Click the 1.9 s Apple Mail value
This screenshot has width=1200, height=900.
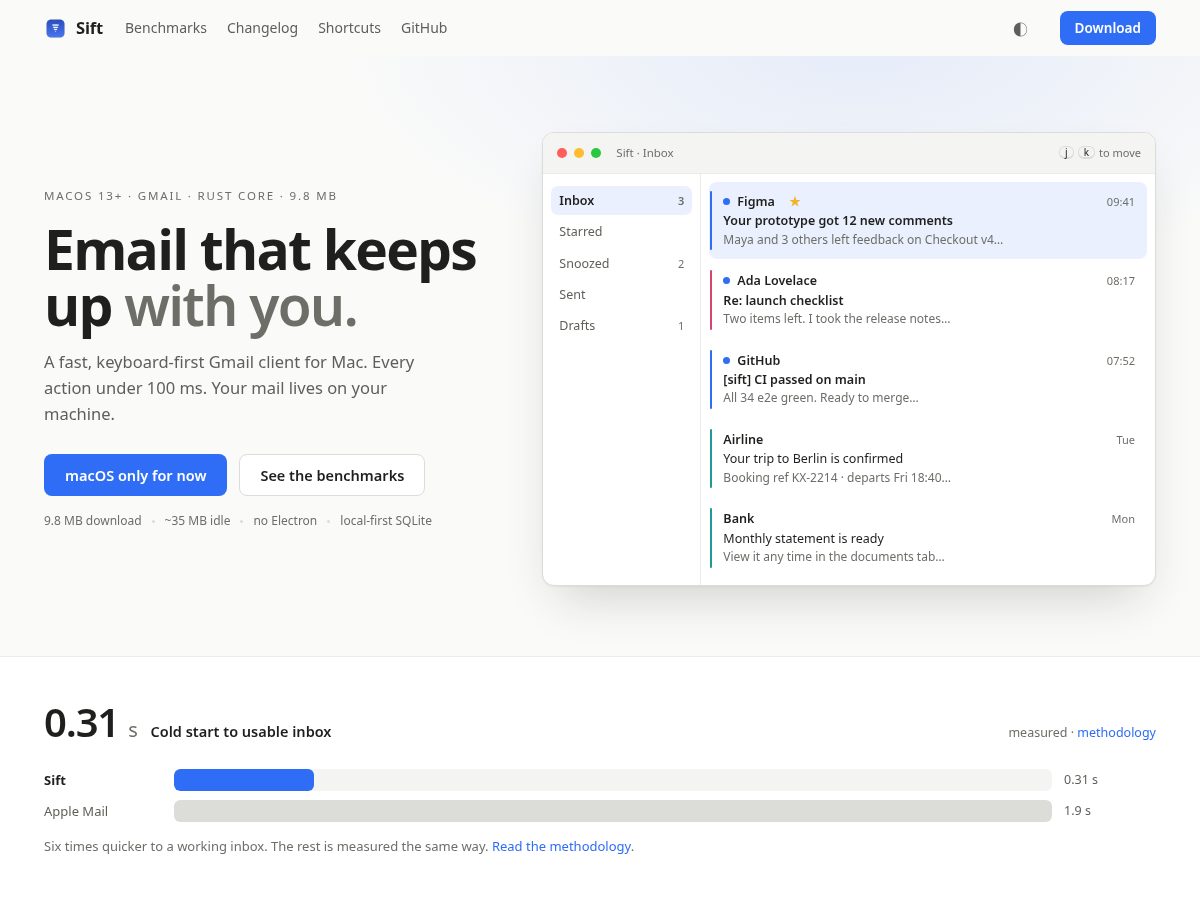point(1077,811)
